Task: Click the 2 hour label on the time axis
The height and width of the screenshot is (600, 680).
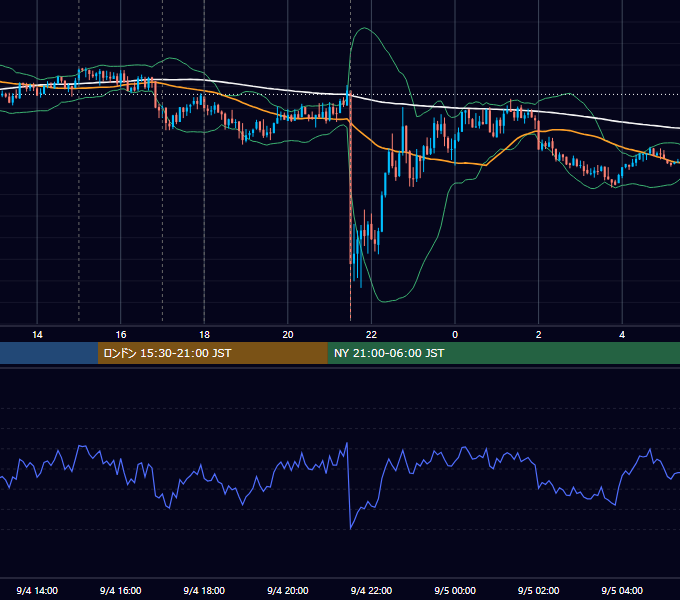Action: click(539, 335)
